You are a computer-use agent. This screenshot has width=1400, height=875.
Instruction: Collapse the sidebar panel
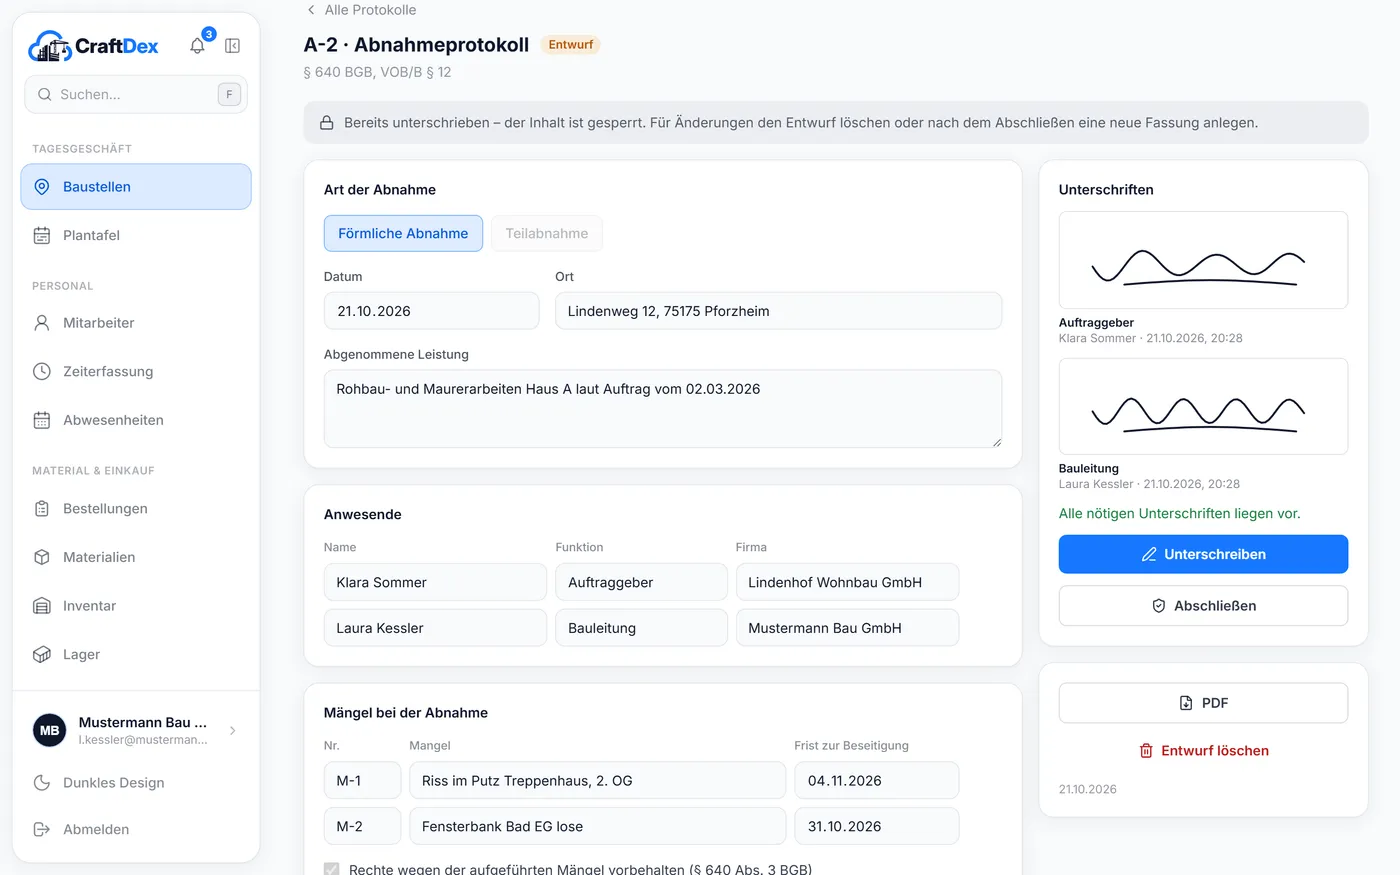coord(232,46)
